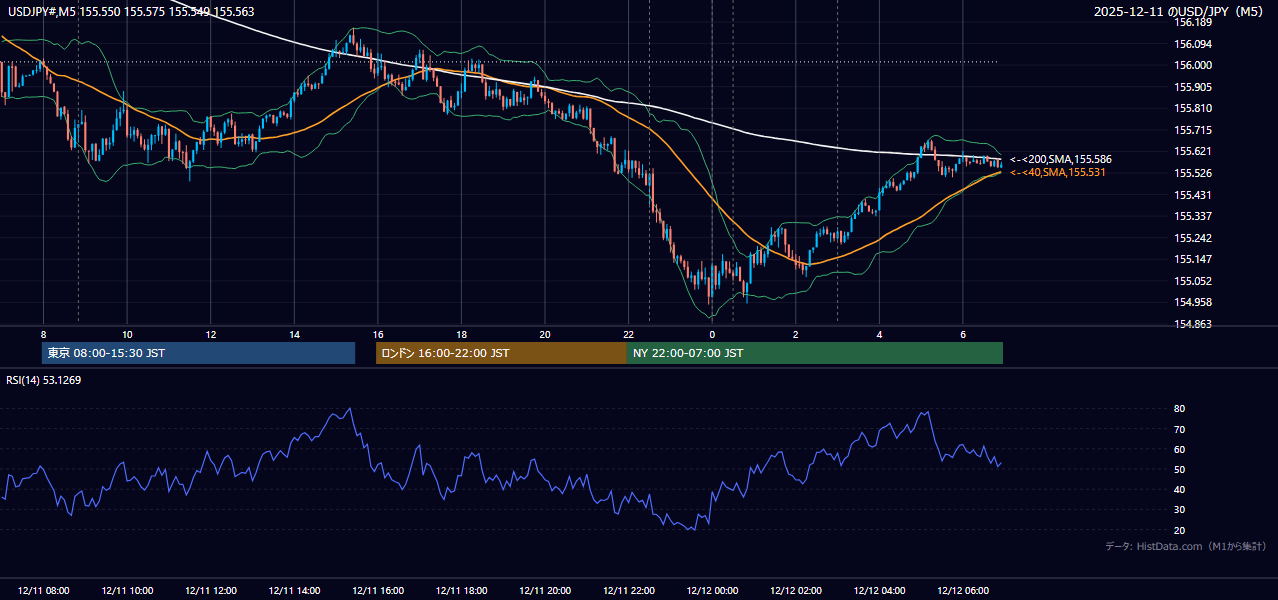Click the RSI scale value 20
Screen dimensions: 1278x600
pyautogui.click(x=1180, y=530)
